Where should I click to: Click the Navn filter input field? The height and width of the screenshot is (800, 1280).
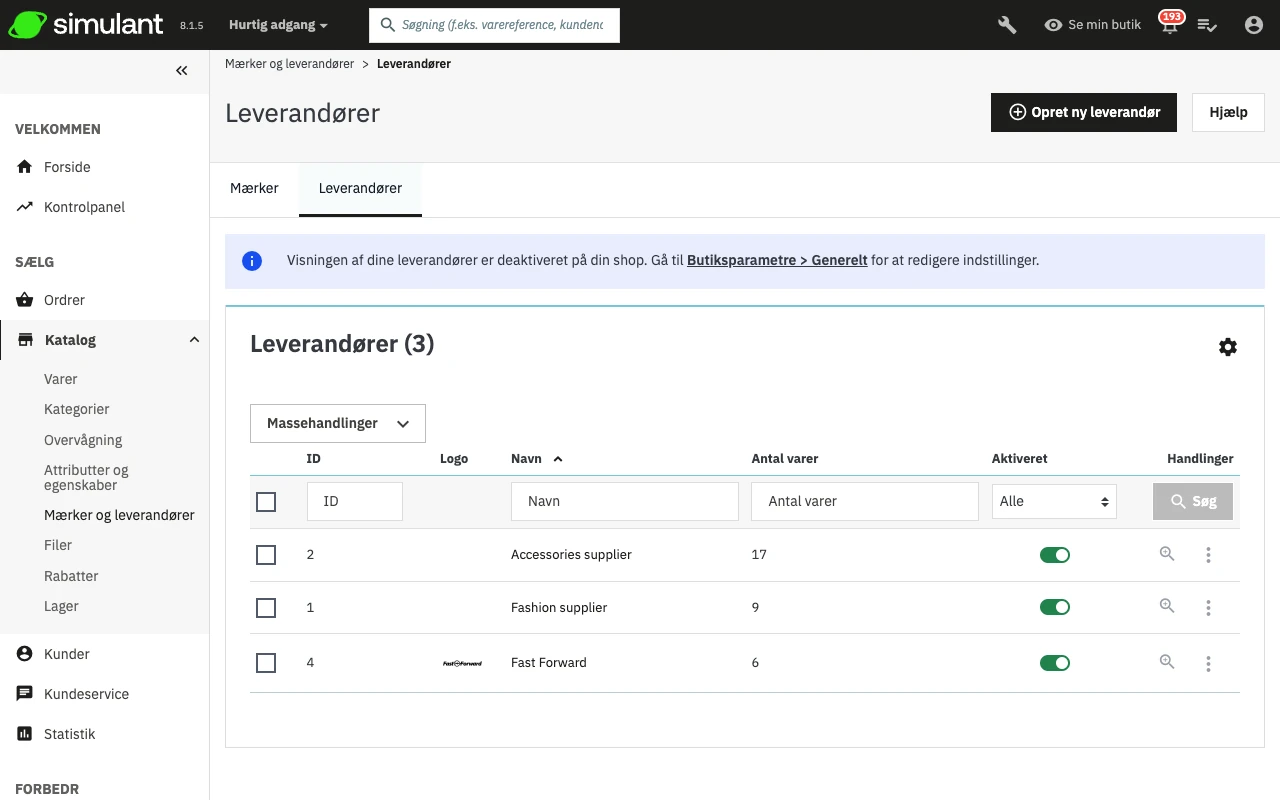624,502
